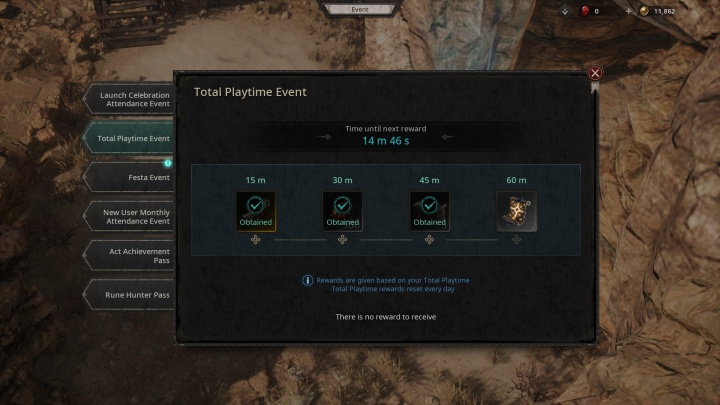Expand the down arrow in top bar
Viewport: 720px width, 405px height.
(x=565, y=11)
